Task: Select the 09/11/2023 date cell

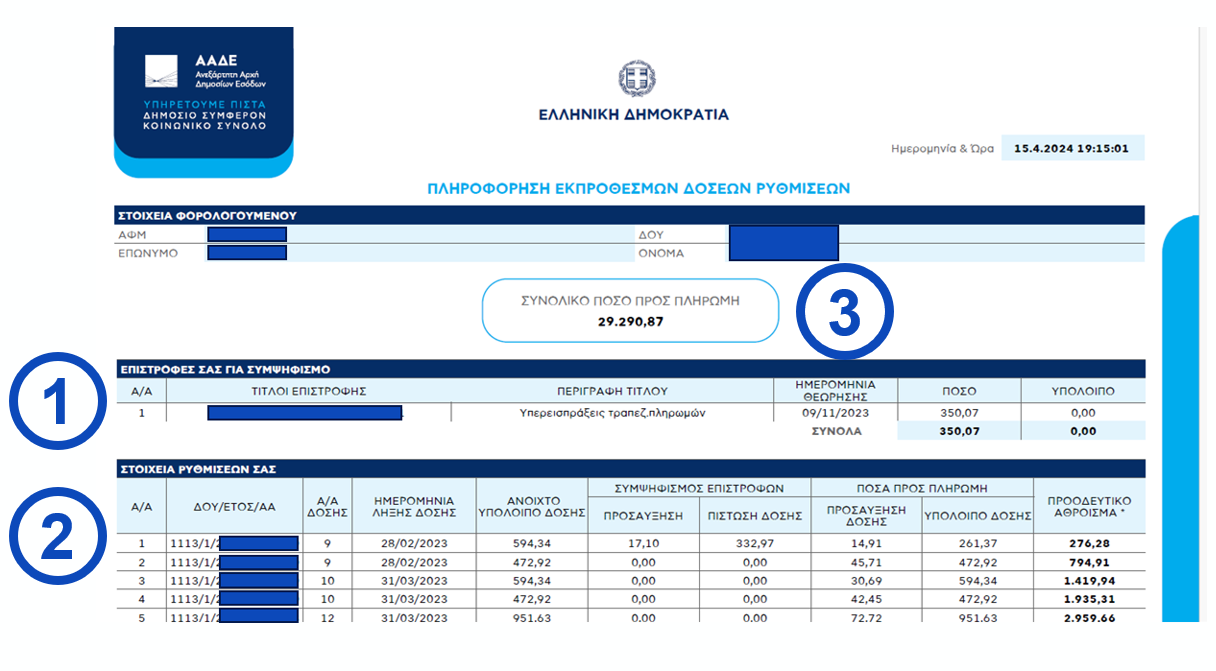Action: (835, 412)
